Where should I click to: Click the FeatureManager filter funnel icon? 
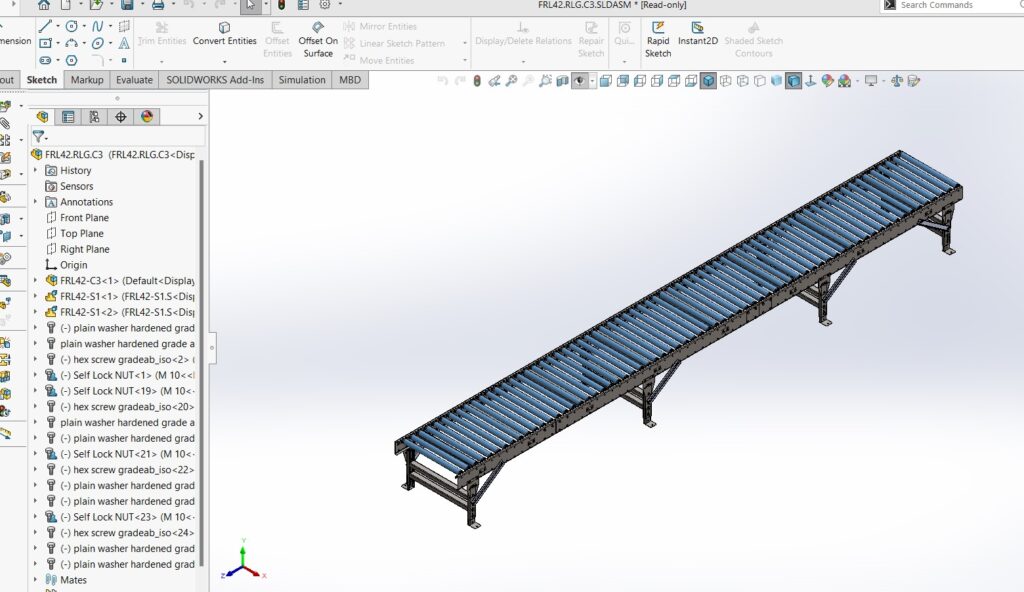pos(38,136)
